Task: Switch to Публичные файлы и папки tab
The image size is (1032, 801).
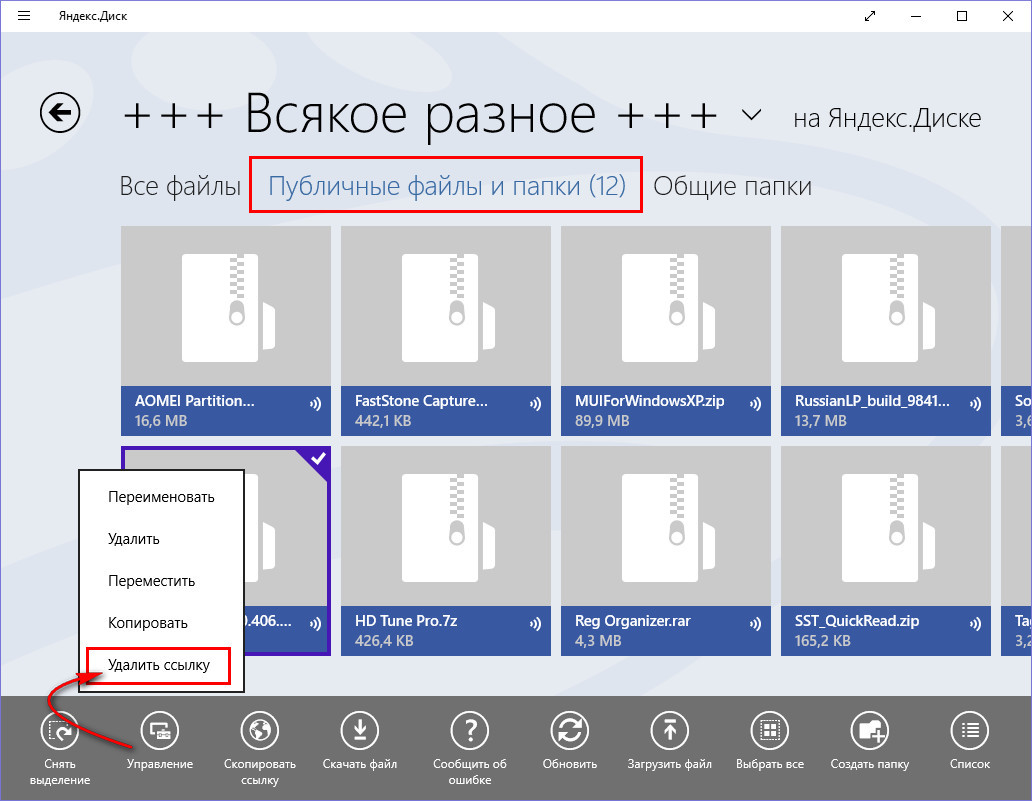Action: (446, 186)
